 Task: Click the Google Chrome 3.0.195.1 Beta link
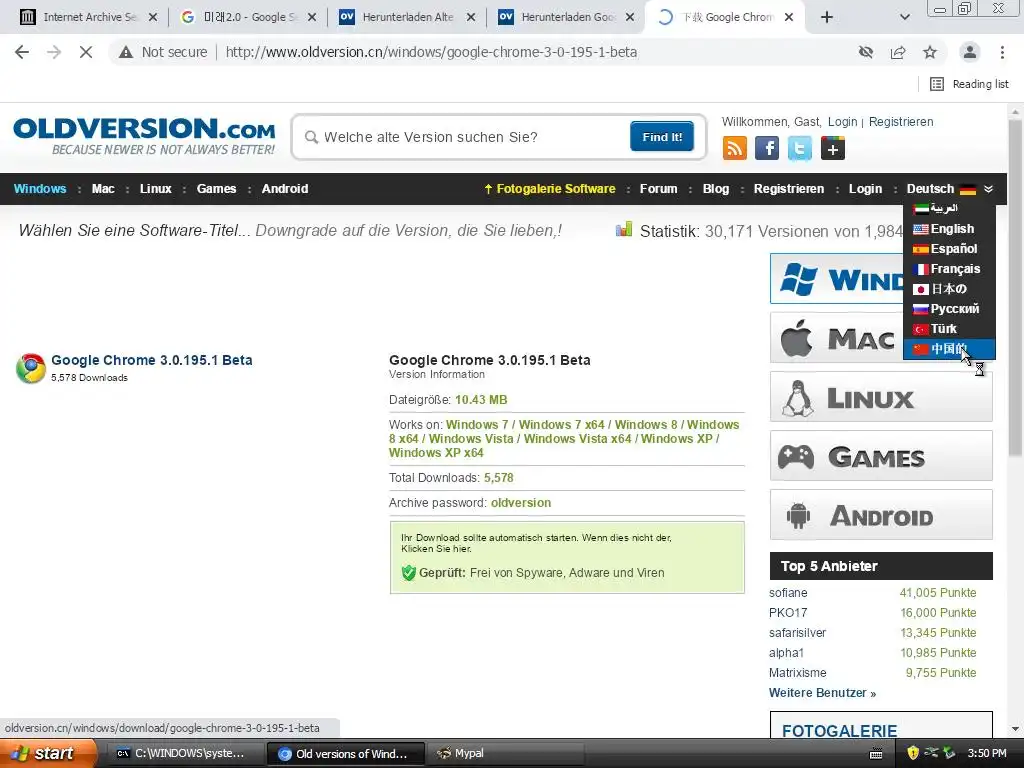click(152, 360)
